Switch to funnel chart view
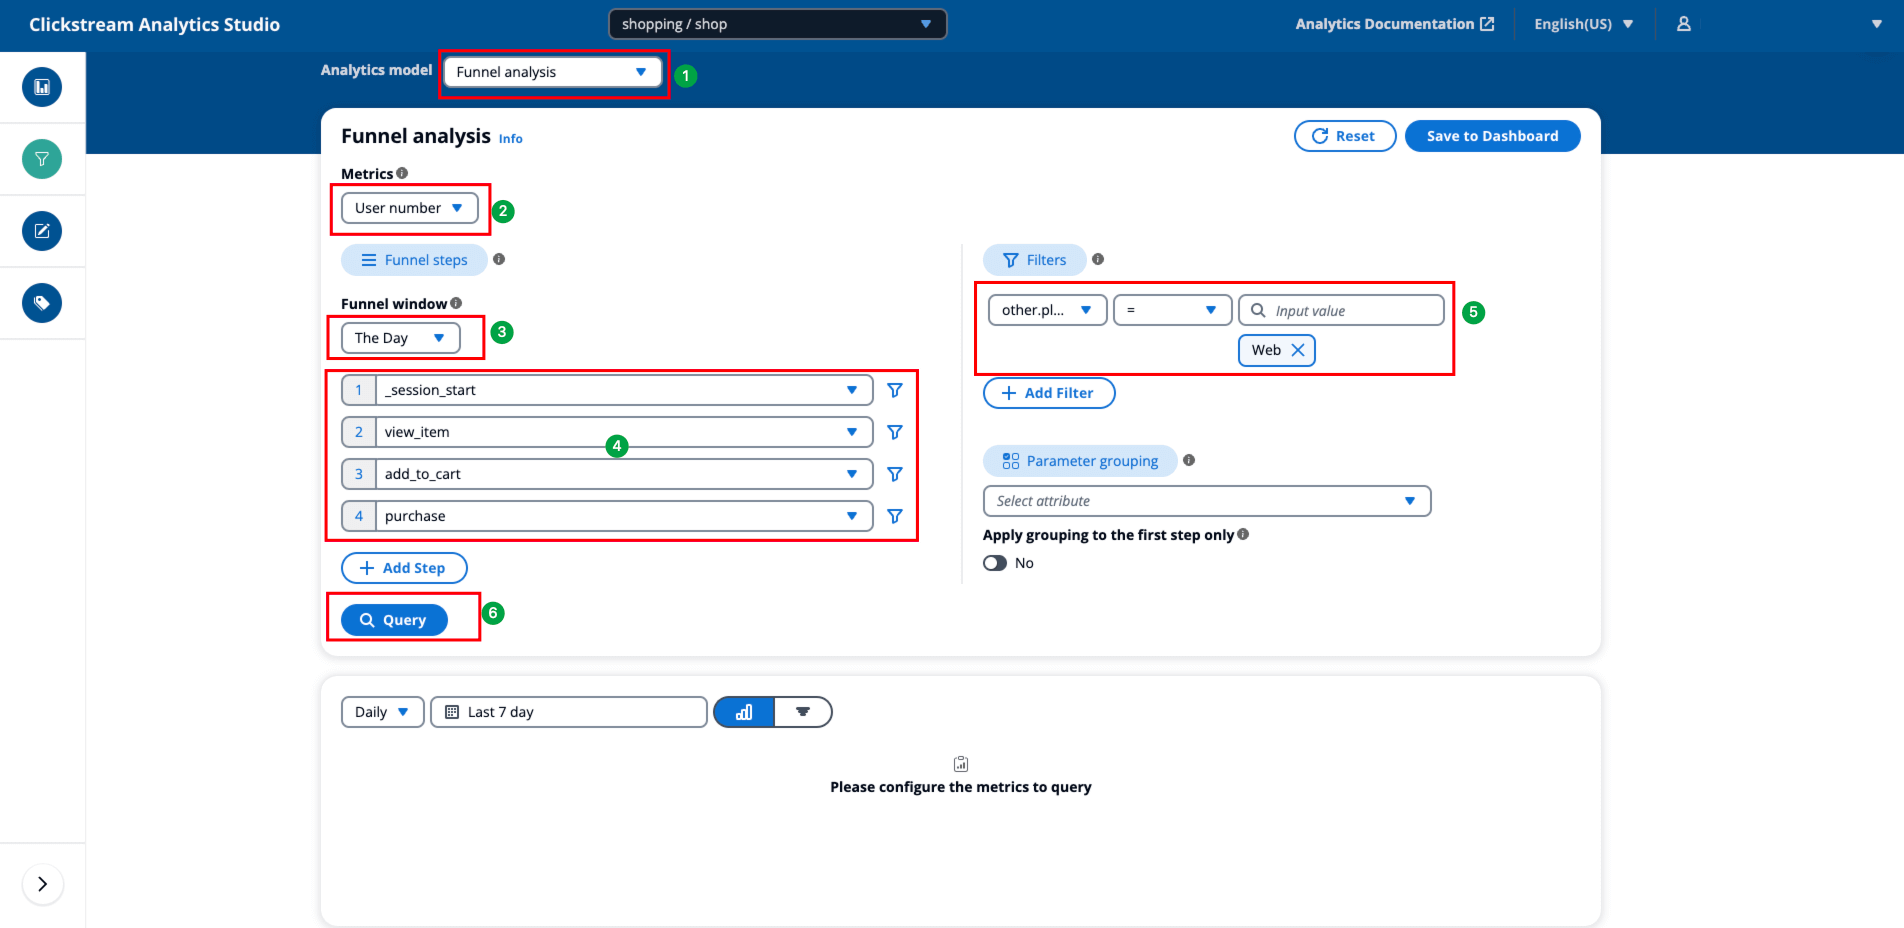The height and width of the screenshot is (928, 1904). [x=803, y=712]
